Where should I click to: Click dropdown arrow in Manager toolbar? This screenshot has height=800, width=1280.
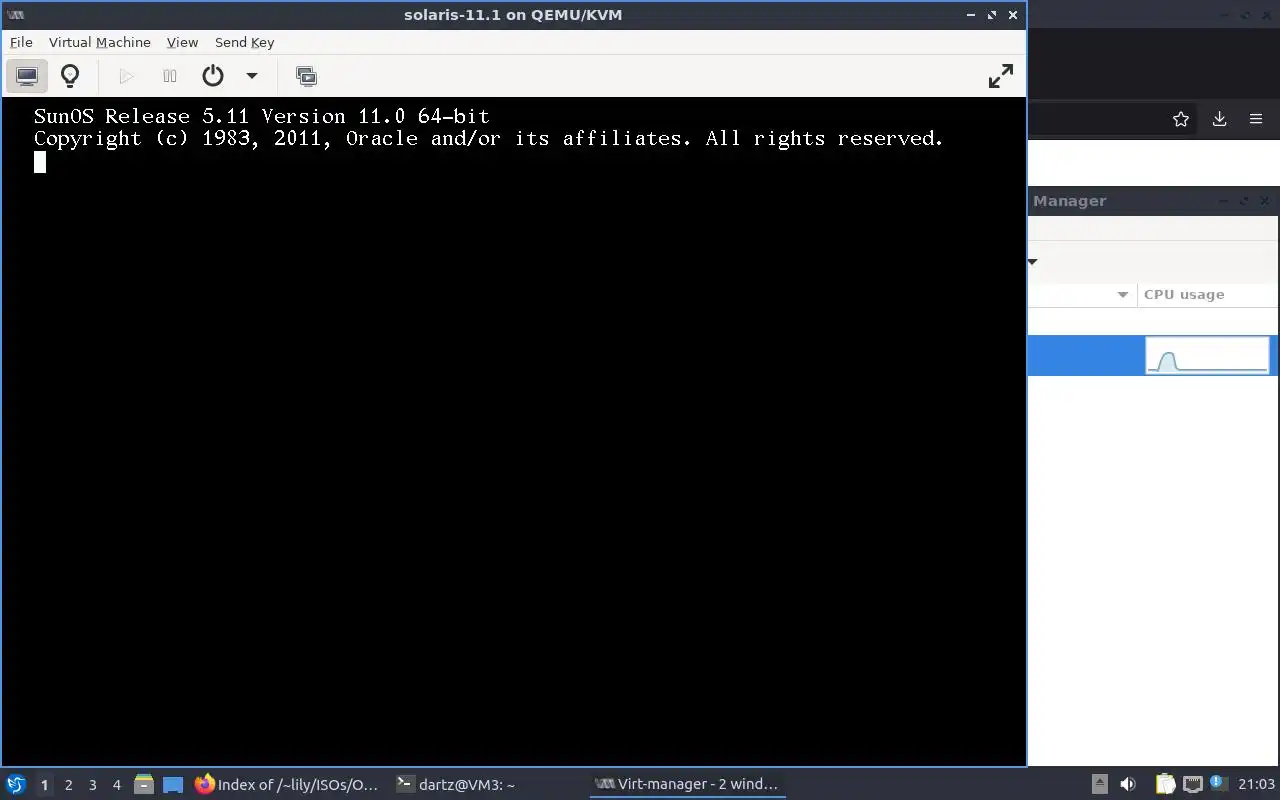point(1032,262)
